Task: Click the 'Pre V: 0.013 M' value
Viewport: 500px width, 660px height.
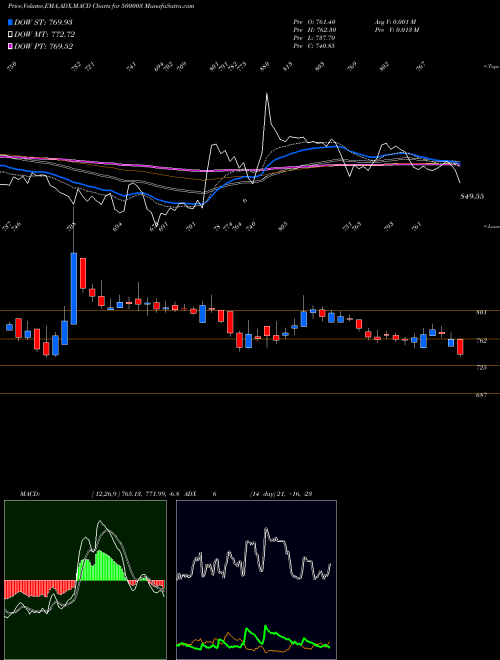Action: pos(396,30)
